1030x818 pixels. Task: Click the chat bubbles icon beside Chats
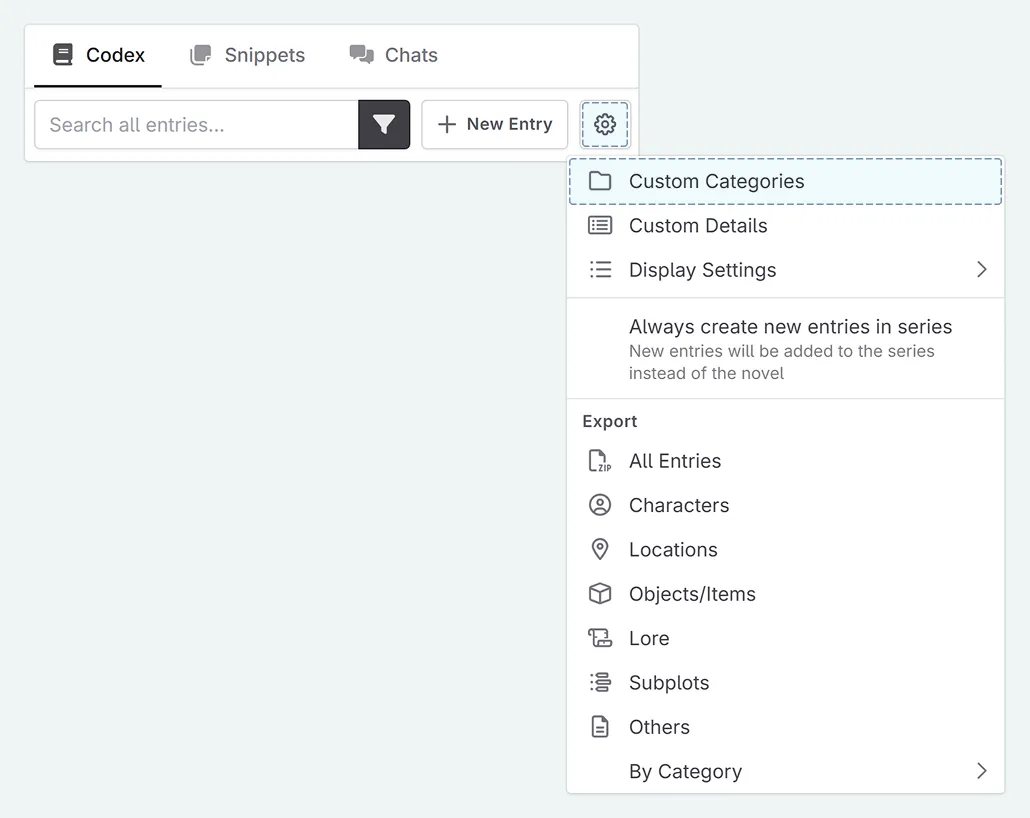(x=359, y=55)
